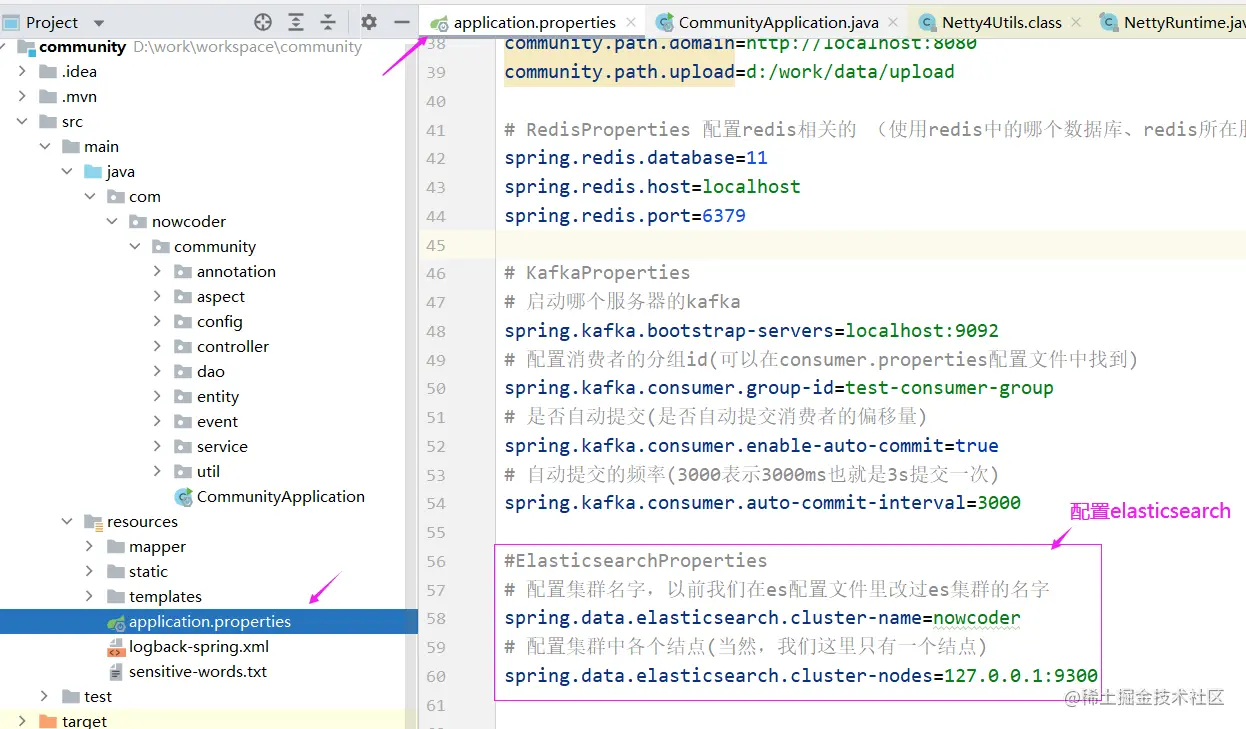This screenshot has height=729, width=1246.
Task: Click line number 45 in gutter
Action: pos(436,245)
